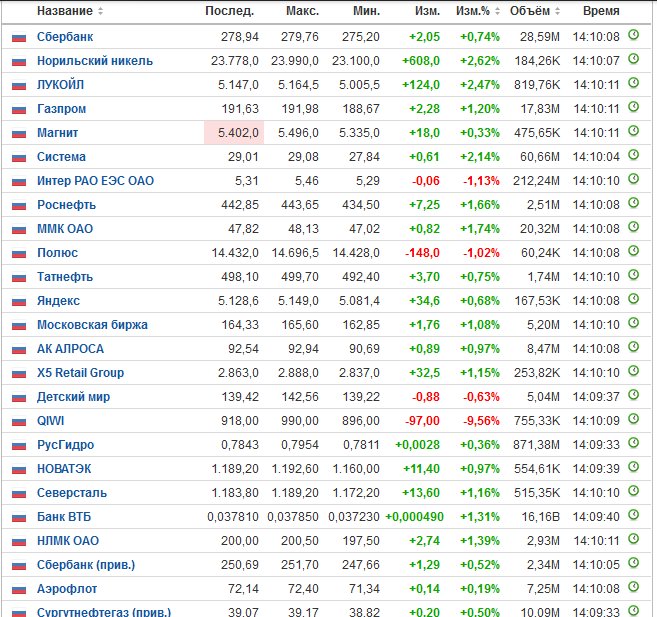
Task: Click the Время column header
Action: coord(601,11)
